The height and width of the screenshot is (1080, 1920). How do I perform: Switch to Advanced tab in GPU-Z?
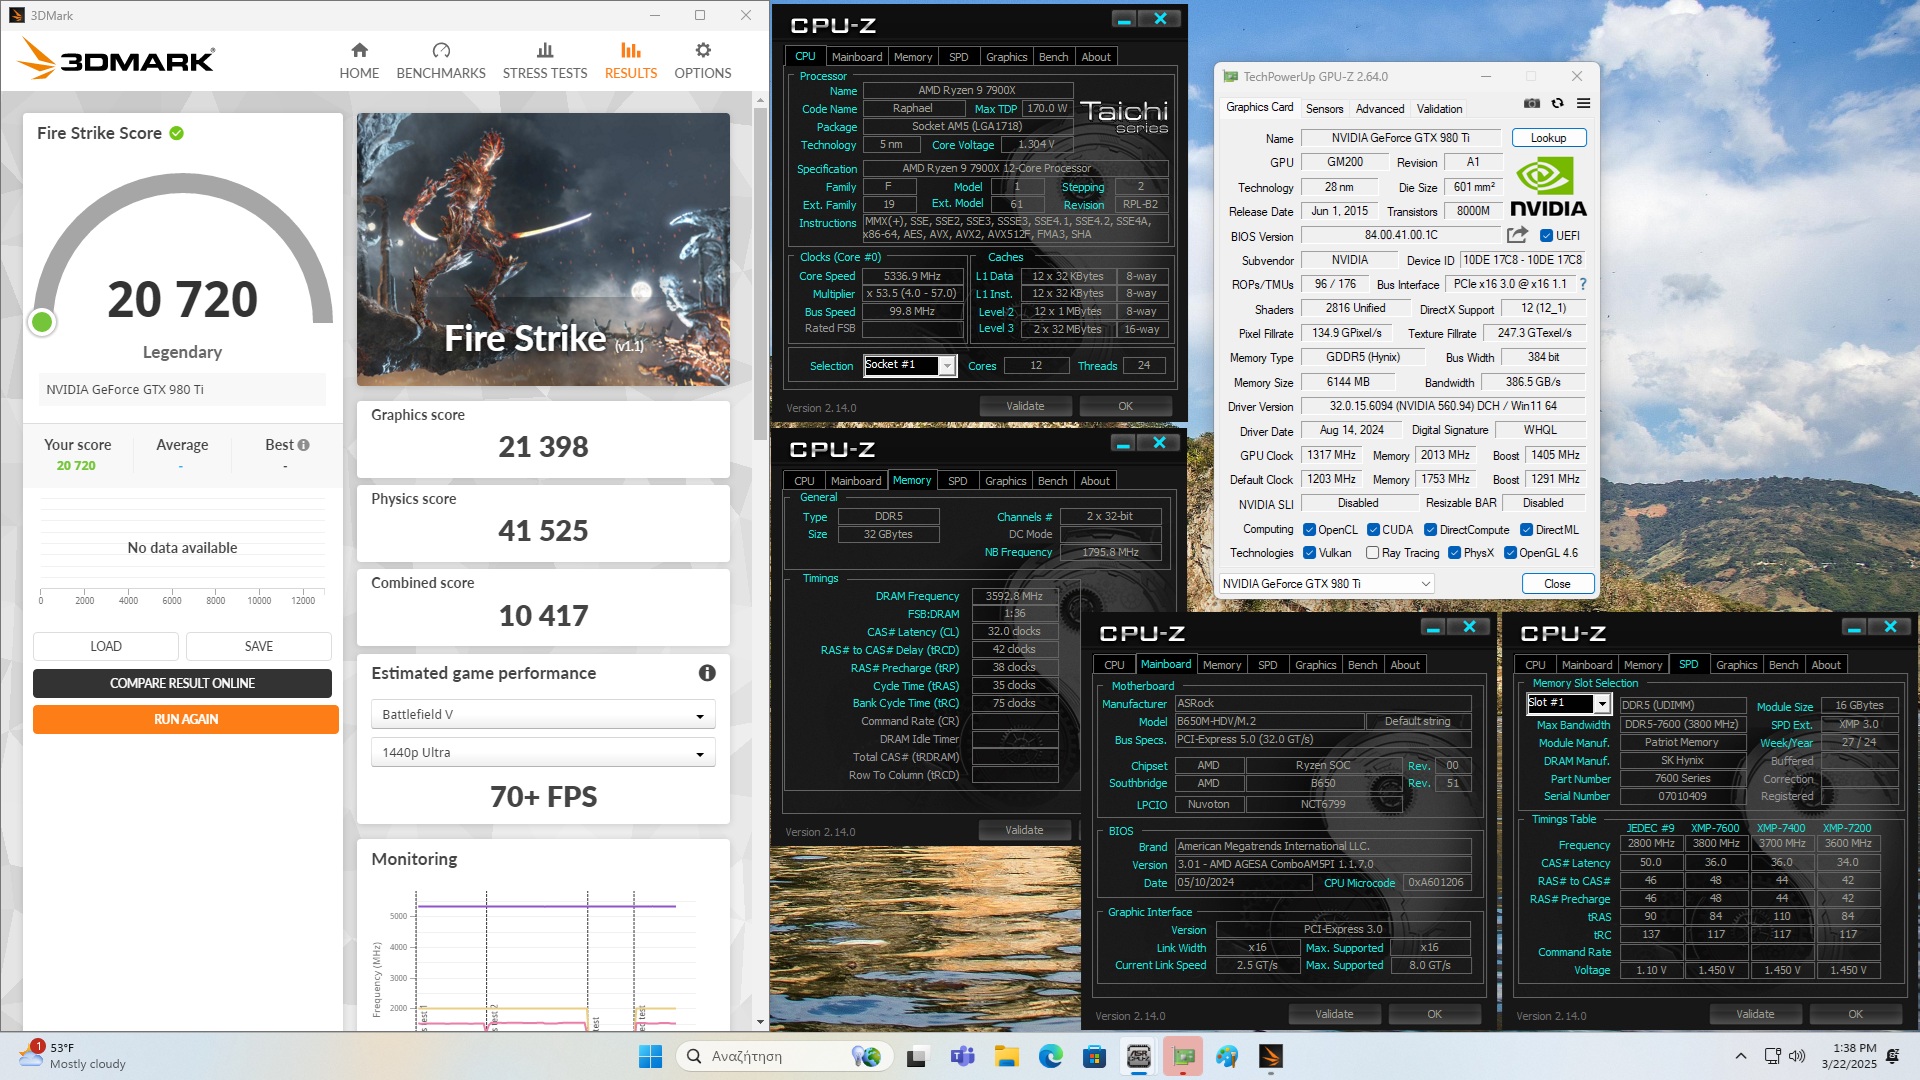(1380, 108)
